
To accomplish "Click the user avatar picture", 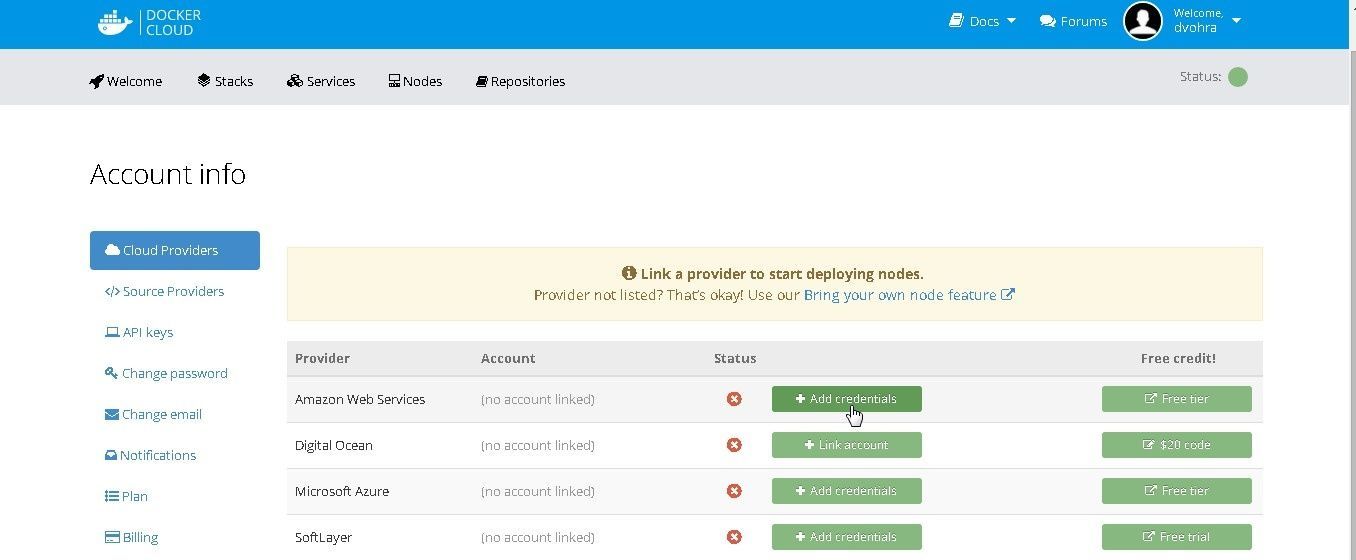I will pyautogui.click(x=1143, y=21).
